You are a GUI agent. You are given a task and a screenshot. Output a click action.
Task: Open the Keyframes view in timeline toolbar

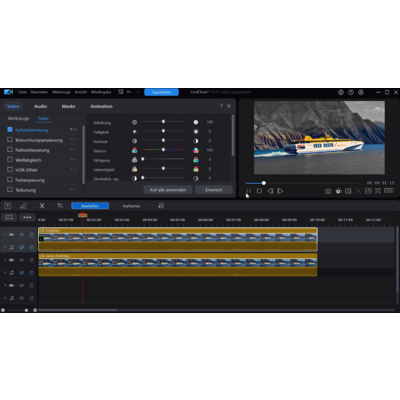[131, 206]
